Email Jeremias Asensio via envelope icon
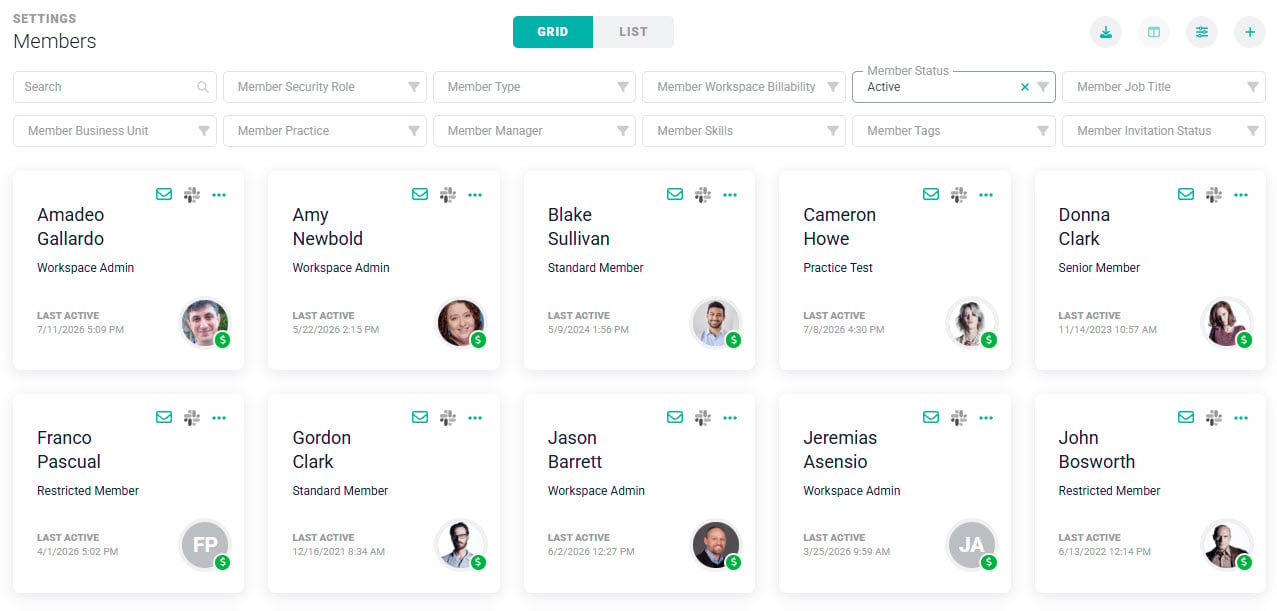This screenshot has width=1277, height=611. [x=931, y=417]
